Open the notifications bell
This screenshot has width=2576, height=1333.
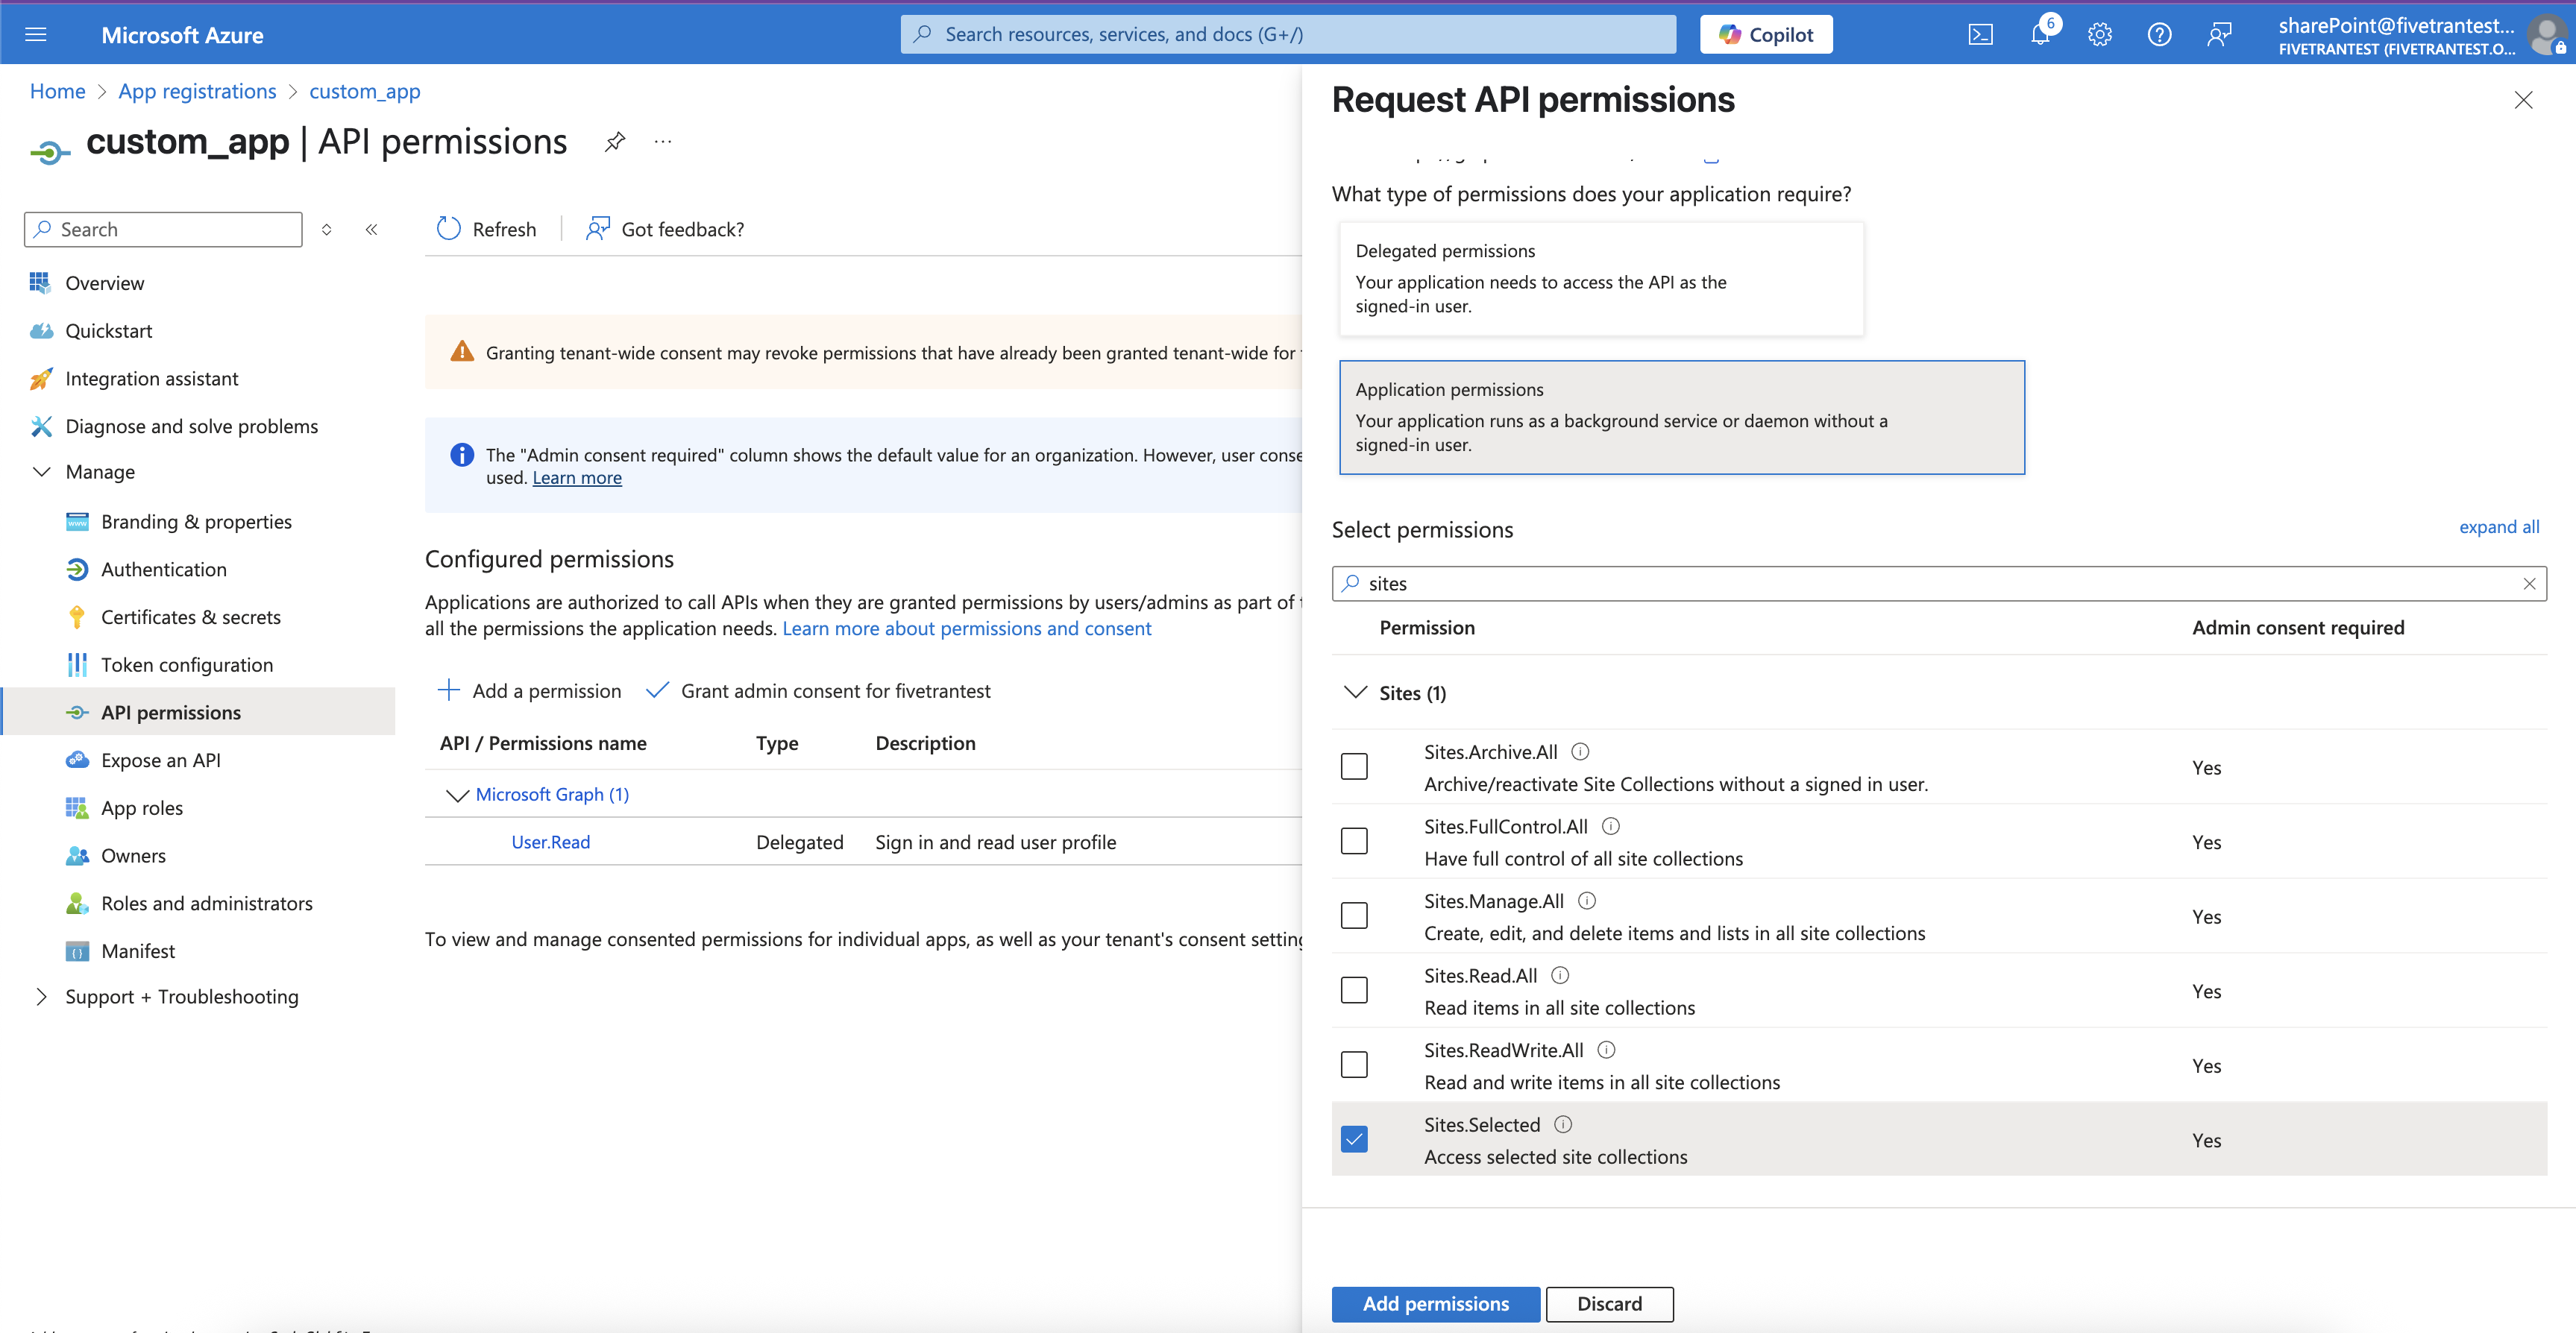coord(2040,35)
